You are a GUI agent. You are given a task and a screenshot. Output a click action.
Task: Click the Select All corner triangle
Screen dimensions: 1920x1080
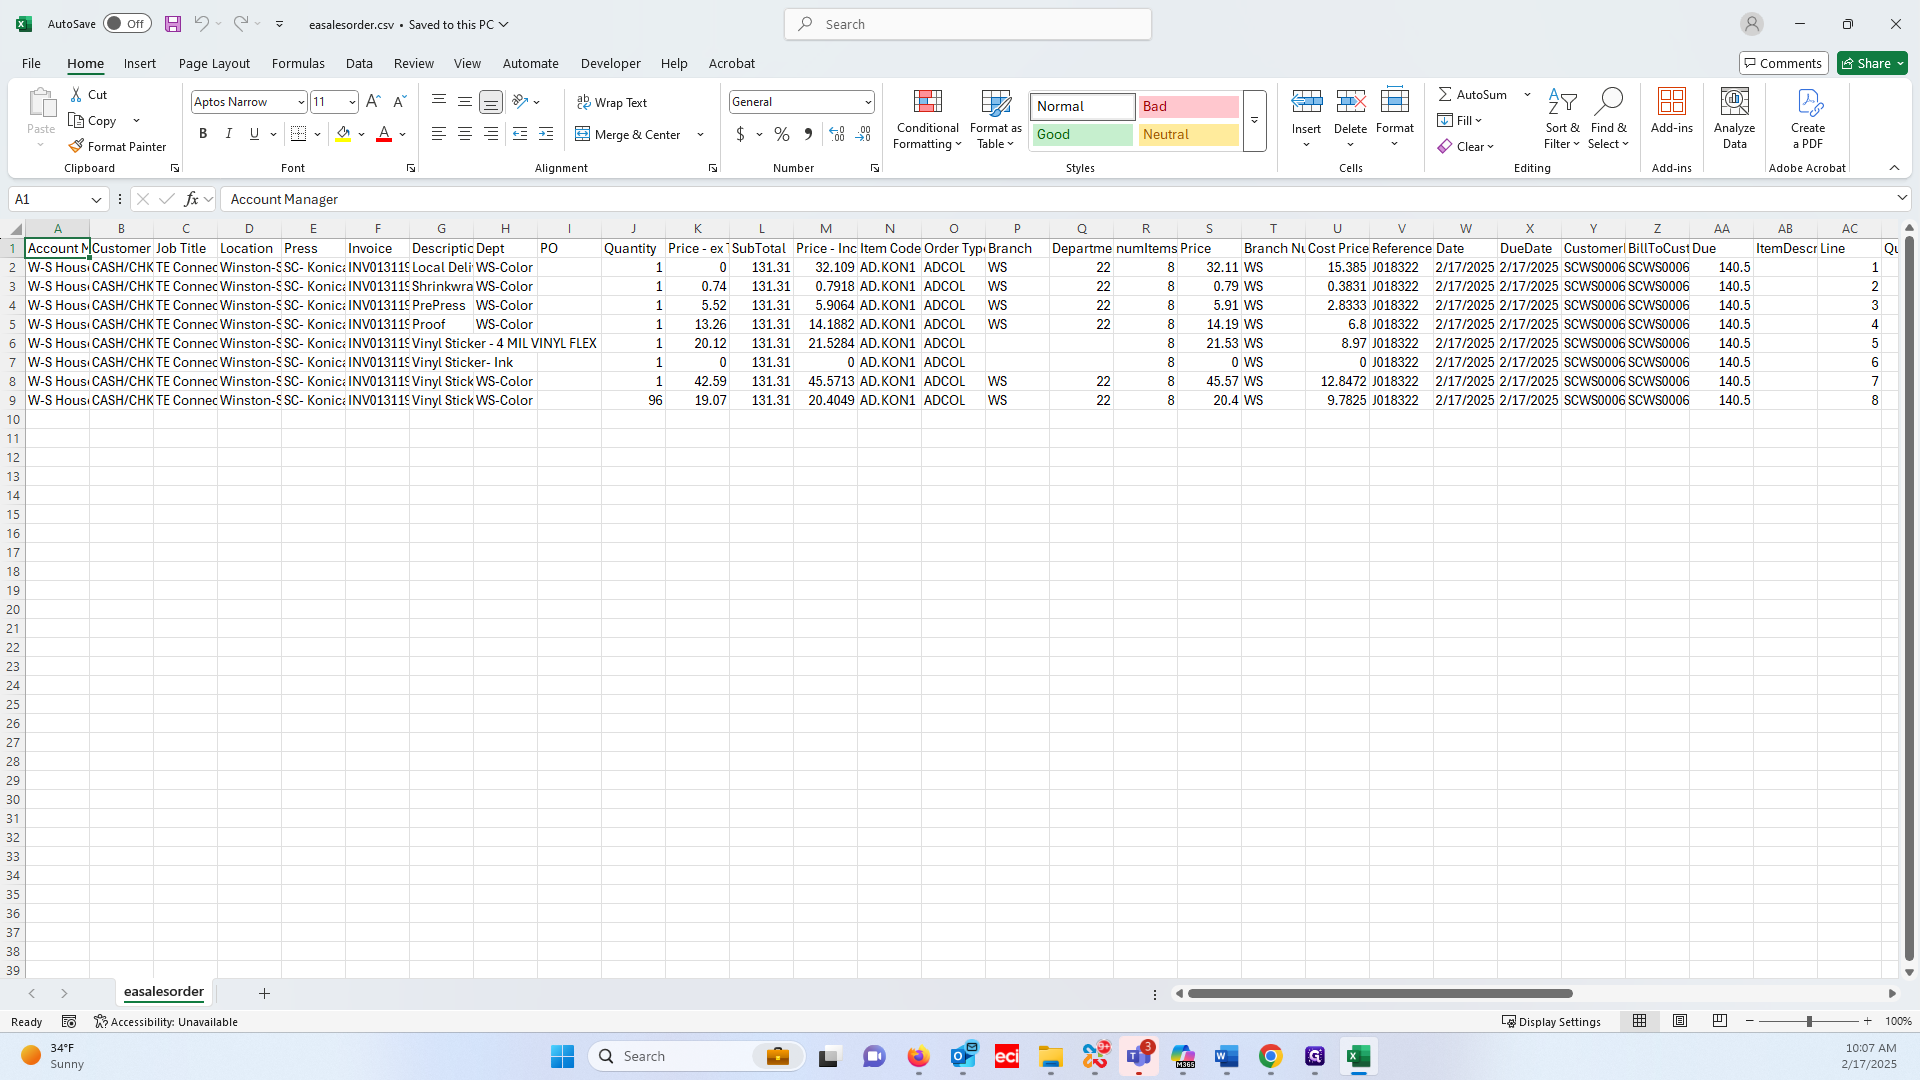[x=15, y=229]
